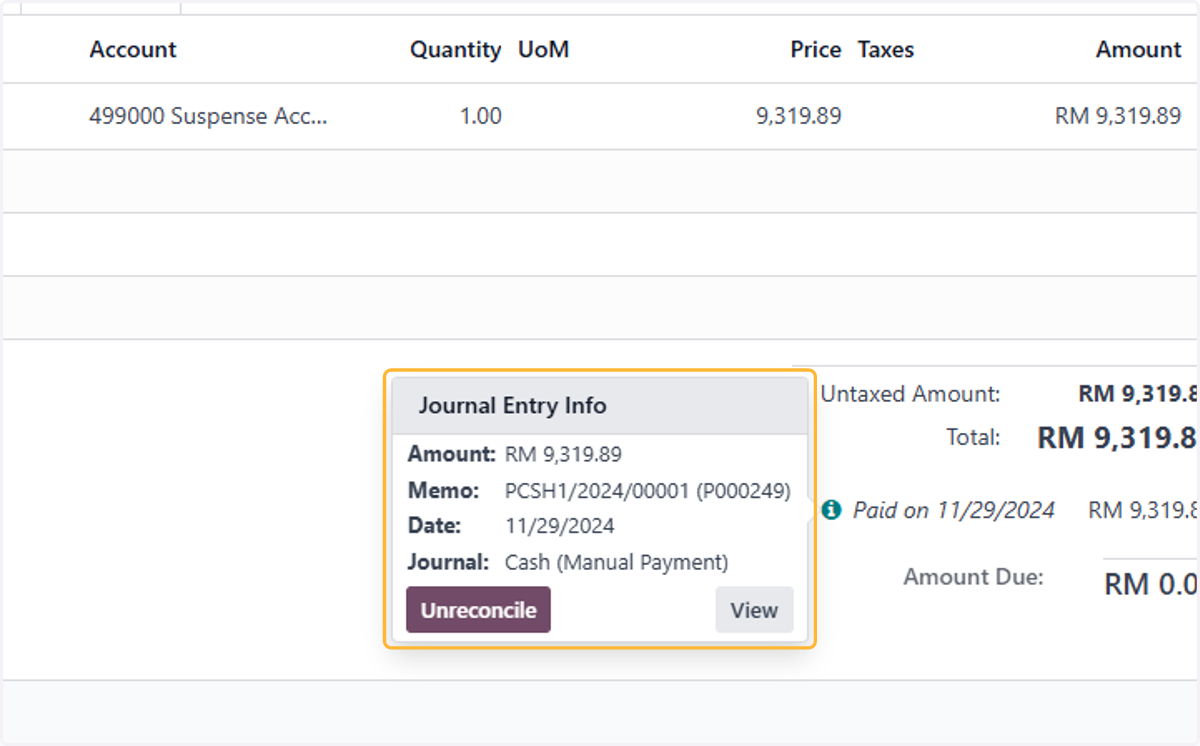Image resolution: width=1200 pixels, height=746 pixels.
Task: Open the journal entry with View button
Action: 754,610
